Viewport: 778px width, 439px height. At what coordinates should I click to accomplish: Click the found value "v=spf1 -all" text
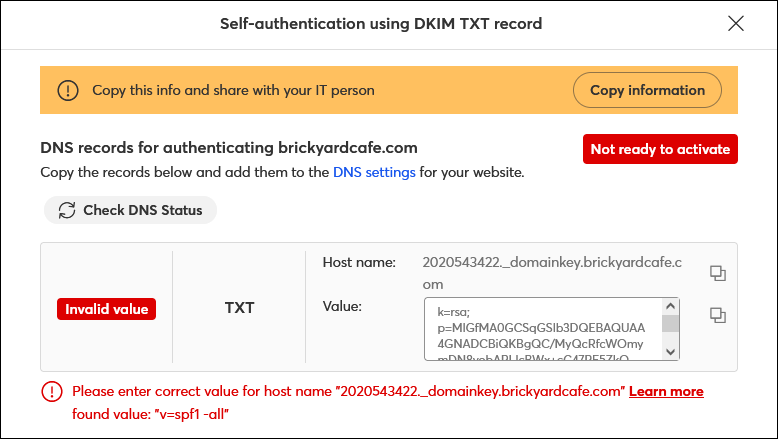tap(150, 414)
